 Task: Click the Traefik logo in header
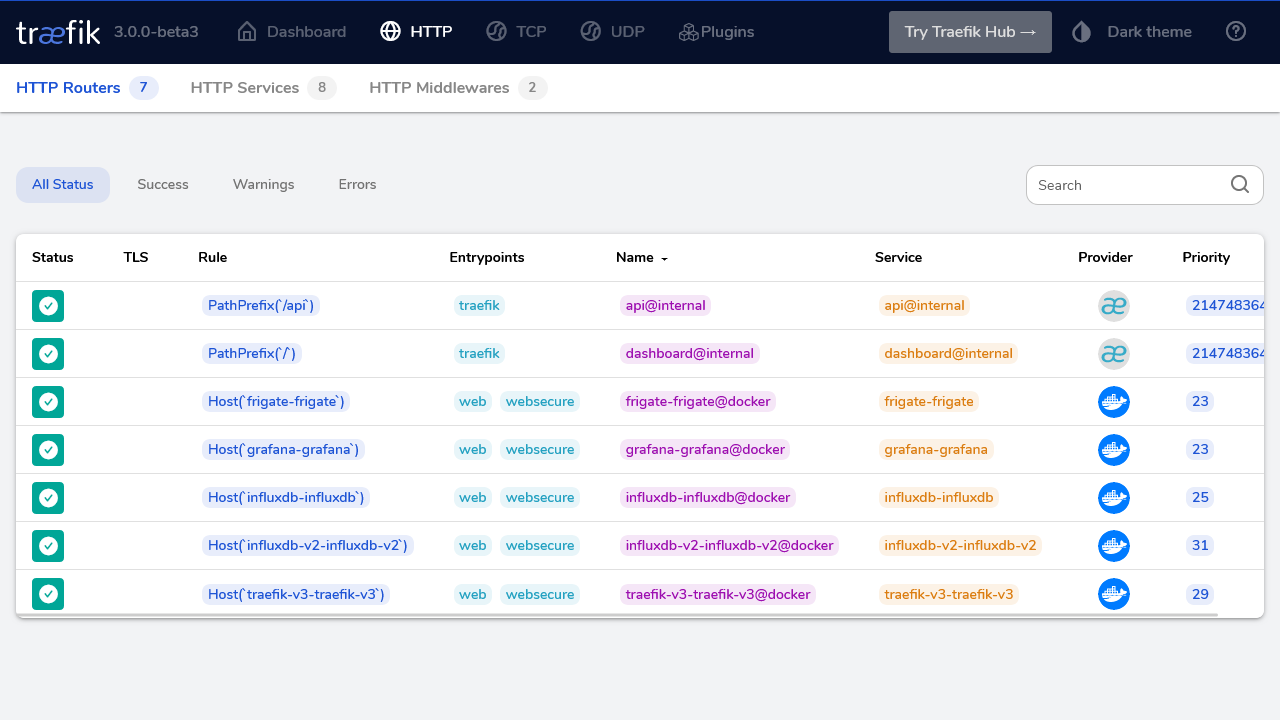pos(58,32)
